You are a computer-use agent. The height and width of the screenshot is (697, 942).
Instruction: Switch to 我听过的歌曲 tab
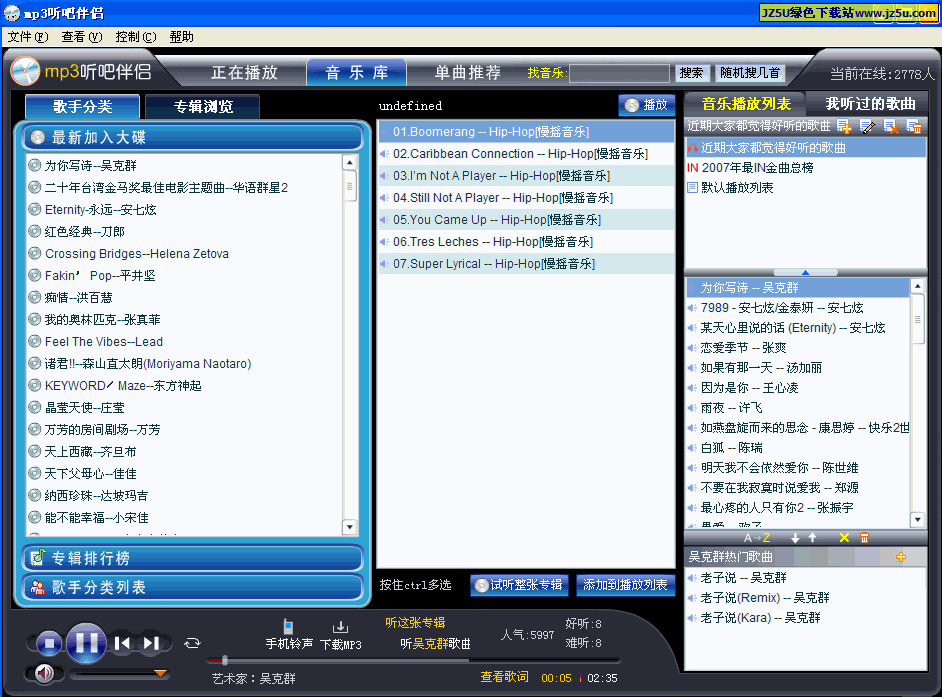tap(870, 104)
